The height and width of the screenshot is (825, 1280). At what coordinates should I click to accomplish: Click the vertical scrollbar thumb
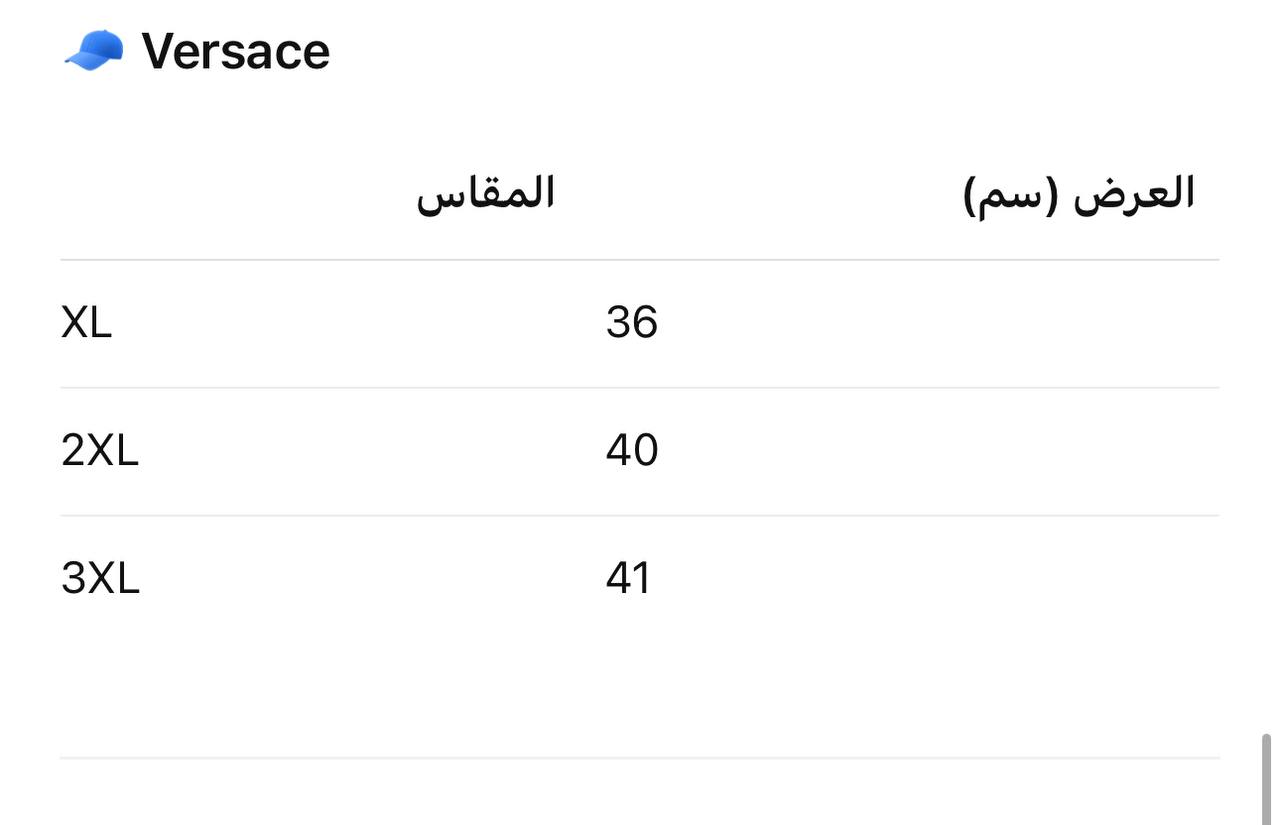[x=1266, y=780]
